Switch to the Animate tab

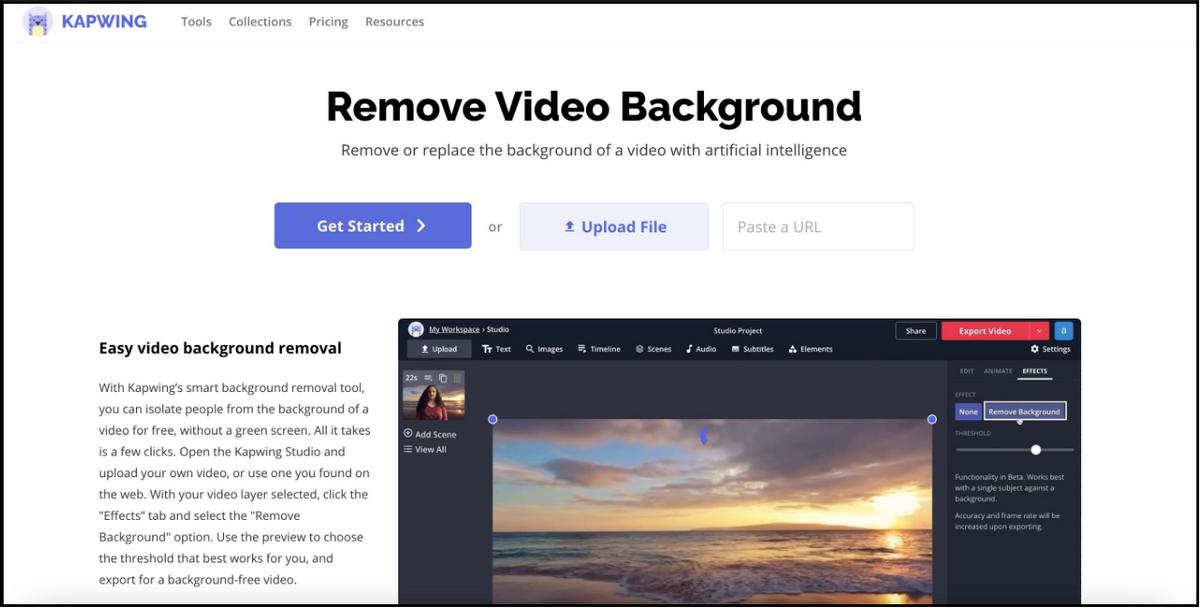pyautogui.click(x=998, y=371)
